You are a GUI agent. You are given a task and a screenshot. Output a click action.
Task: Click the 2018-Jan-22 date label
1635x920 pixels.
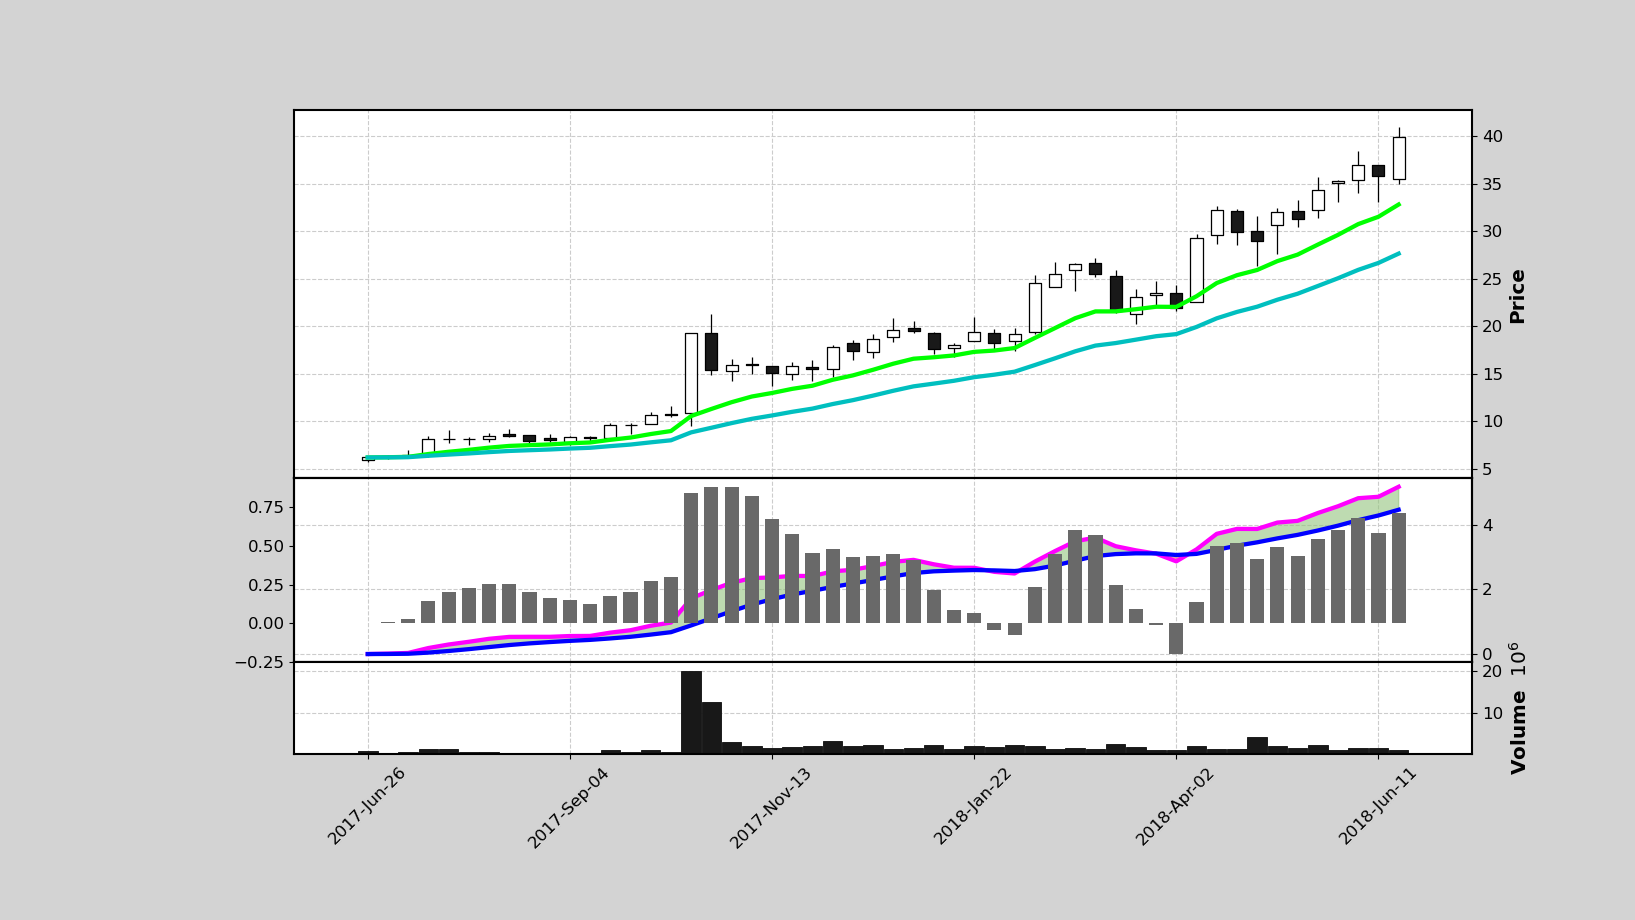point(974,806)
